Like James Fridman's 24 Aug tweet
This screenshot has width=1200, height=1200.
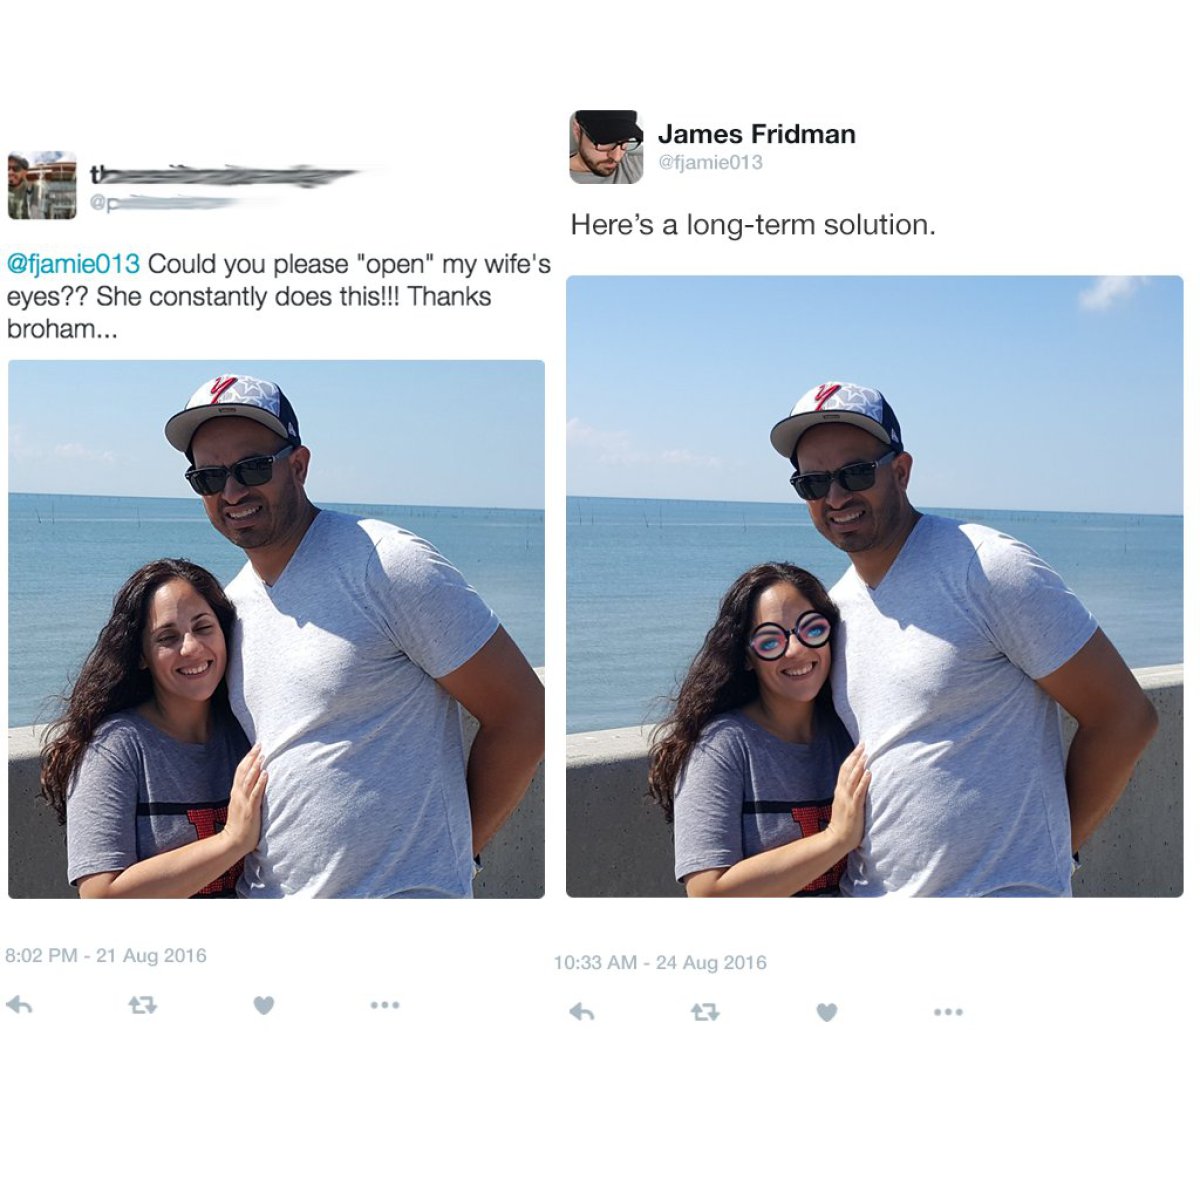coord(826,1012)
